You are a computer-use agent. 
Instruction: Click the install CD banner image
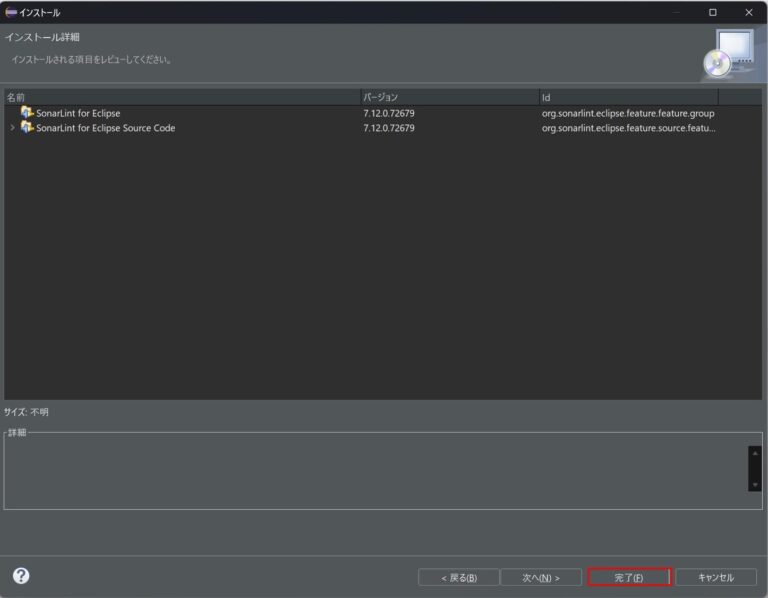(729, 54)
